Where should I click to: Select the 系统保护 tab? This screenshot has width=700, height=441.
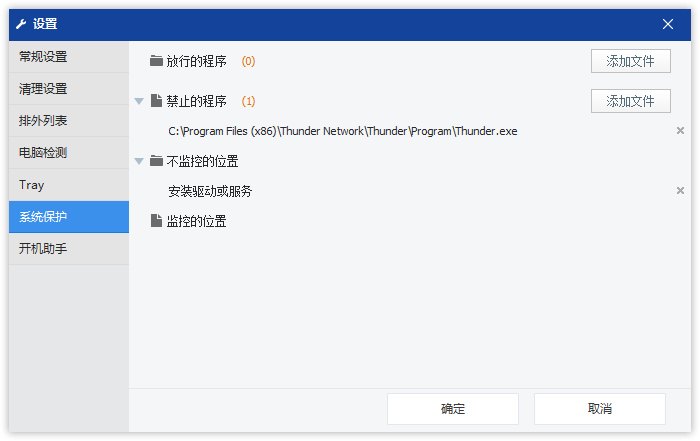point(69,217)
